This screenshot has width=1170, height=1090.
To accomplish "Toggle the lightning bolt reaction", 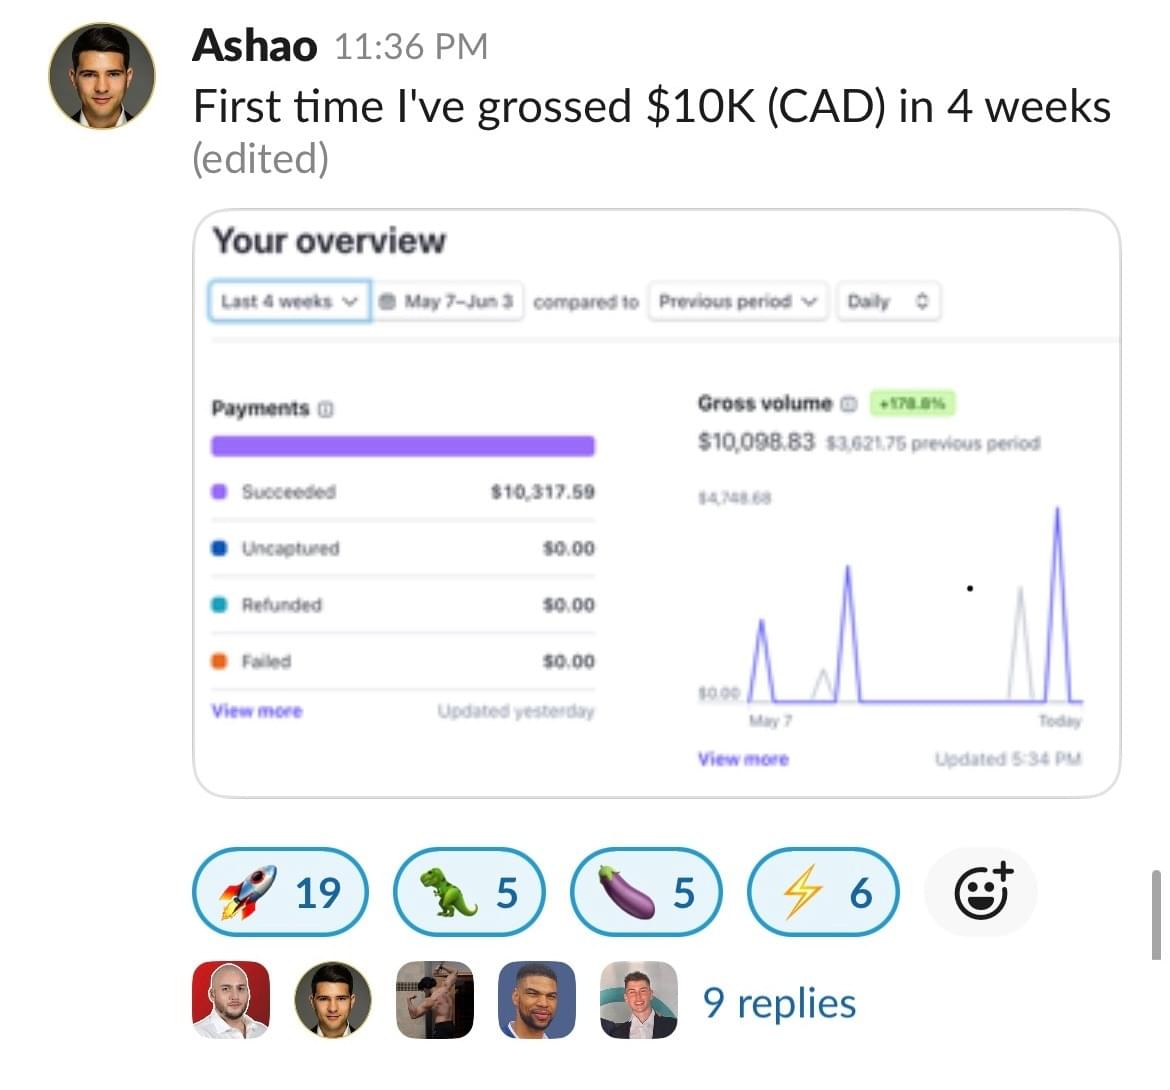I will pos(824,892).
